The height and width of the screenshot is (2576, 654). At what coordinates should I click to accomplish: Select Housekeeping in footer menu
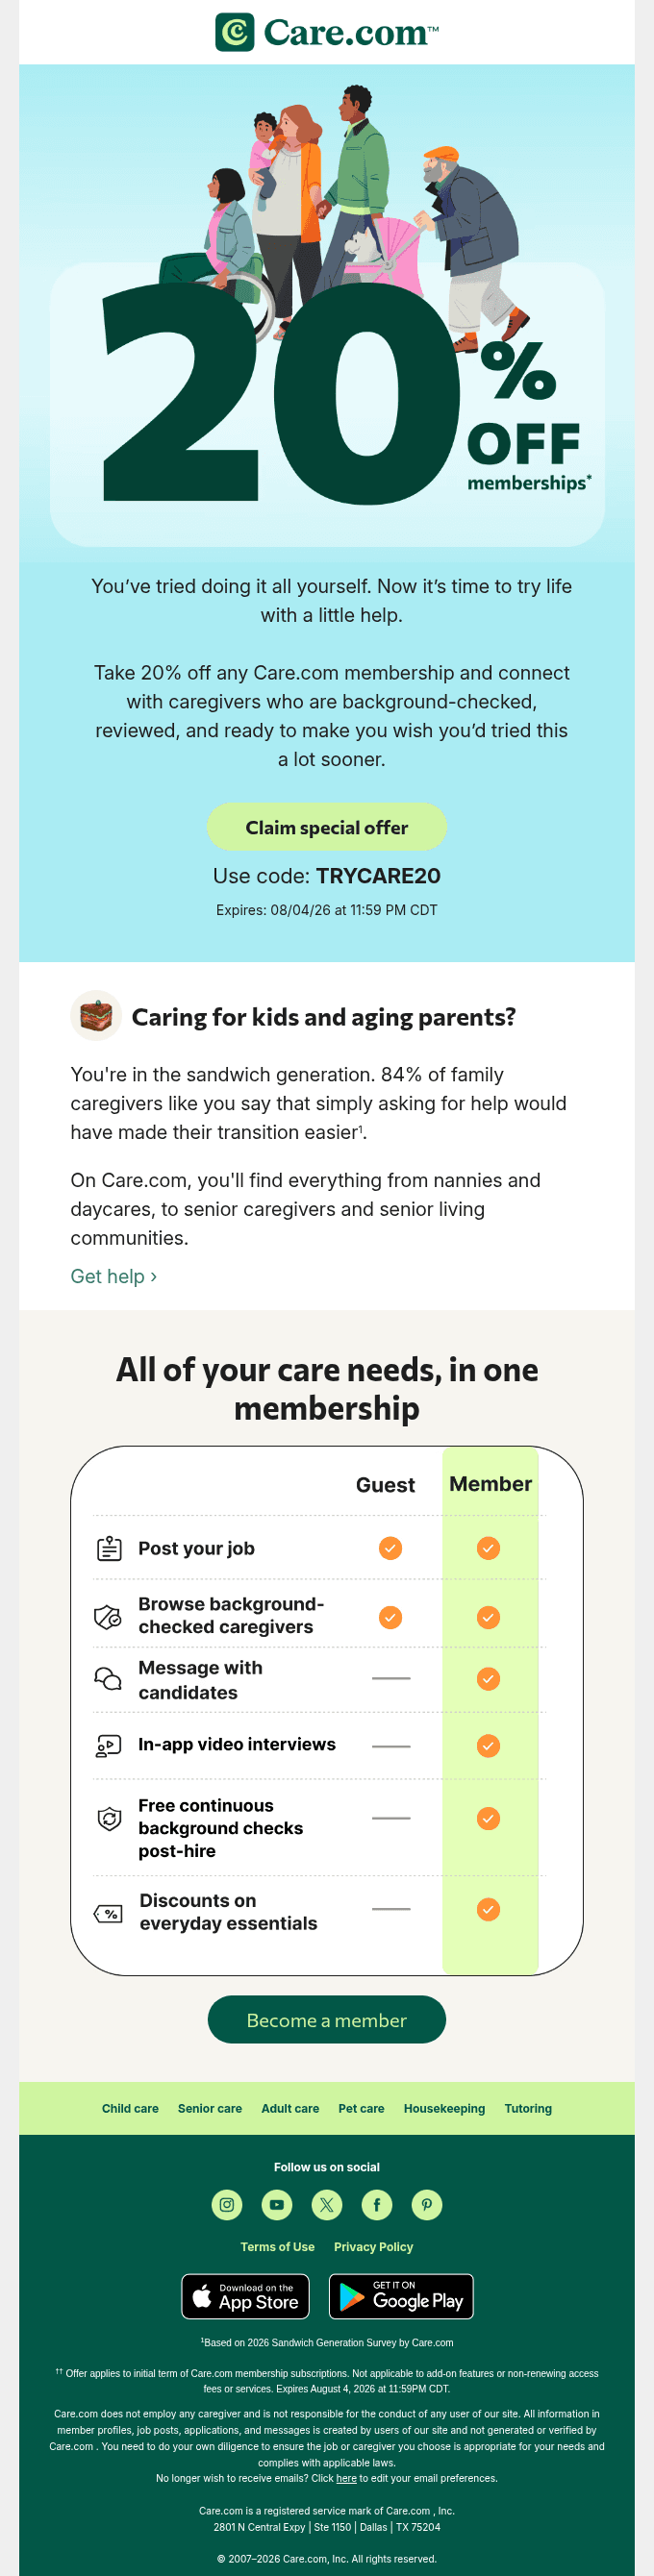click(444, 2108)
